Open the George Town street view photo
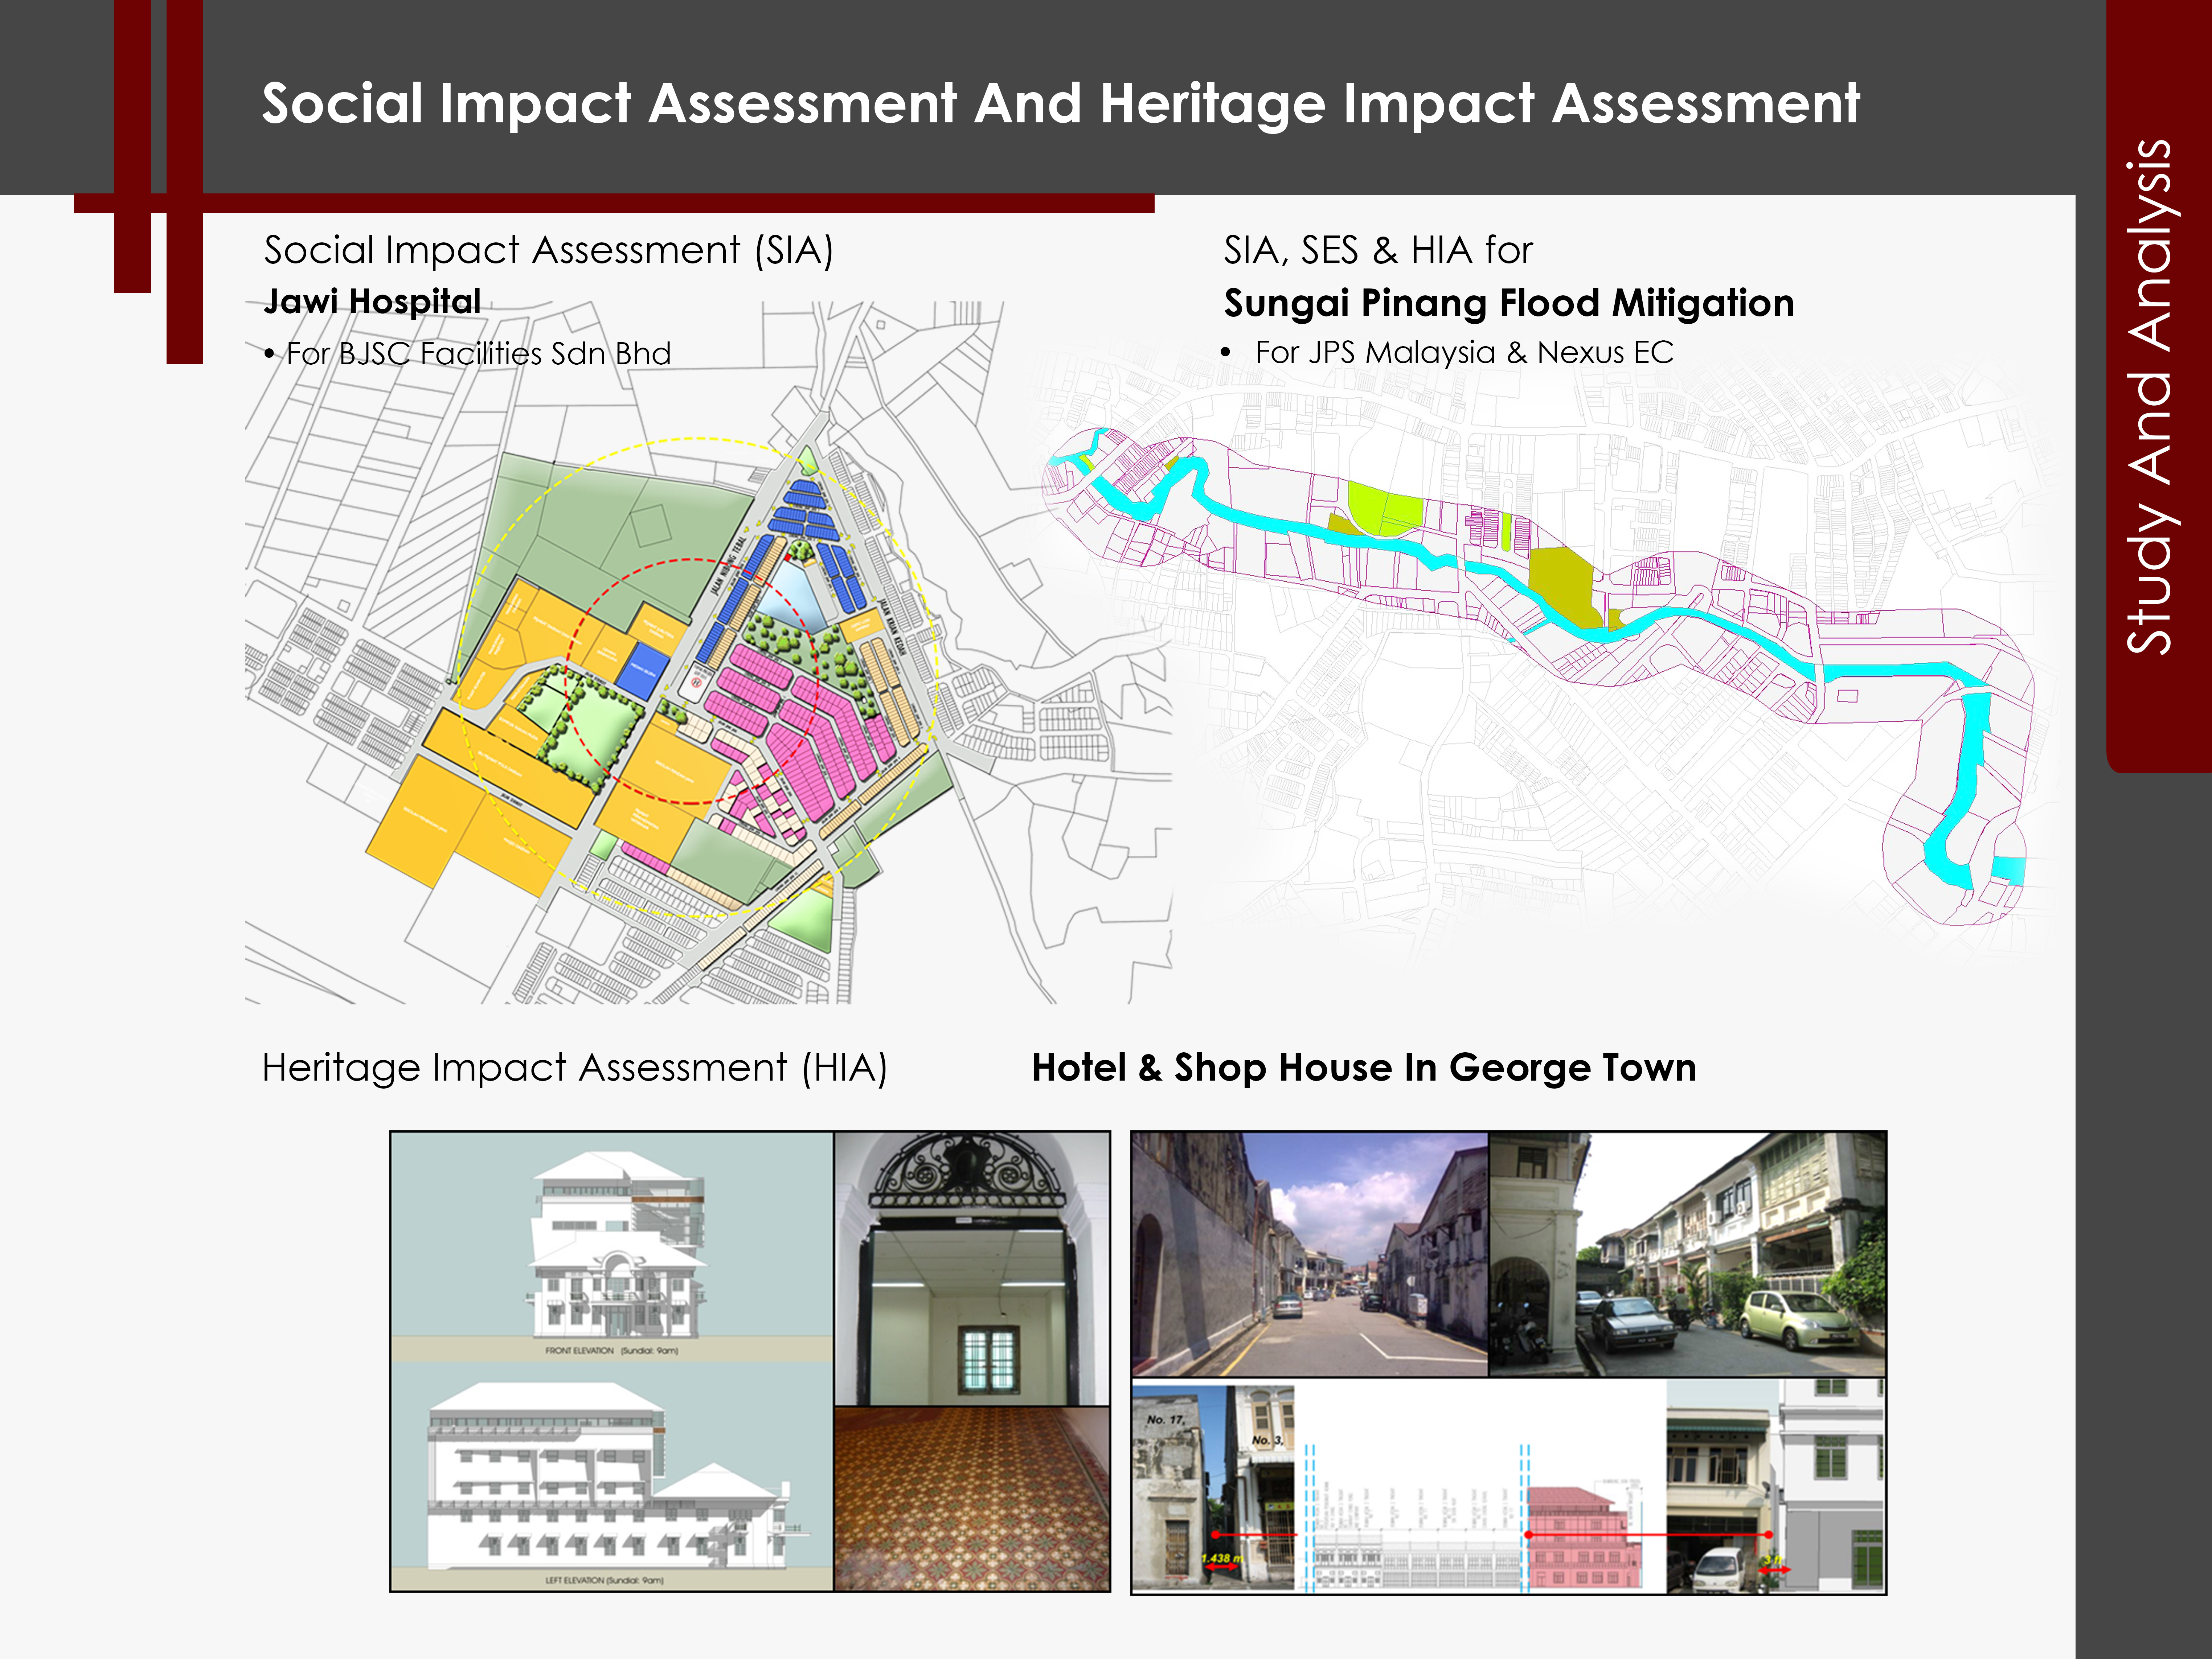The image size is (2212, 1659). click(x=1309, y=1254)
